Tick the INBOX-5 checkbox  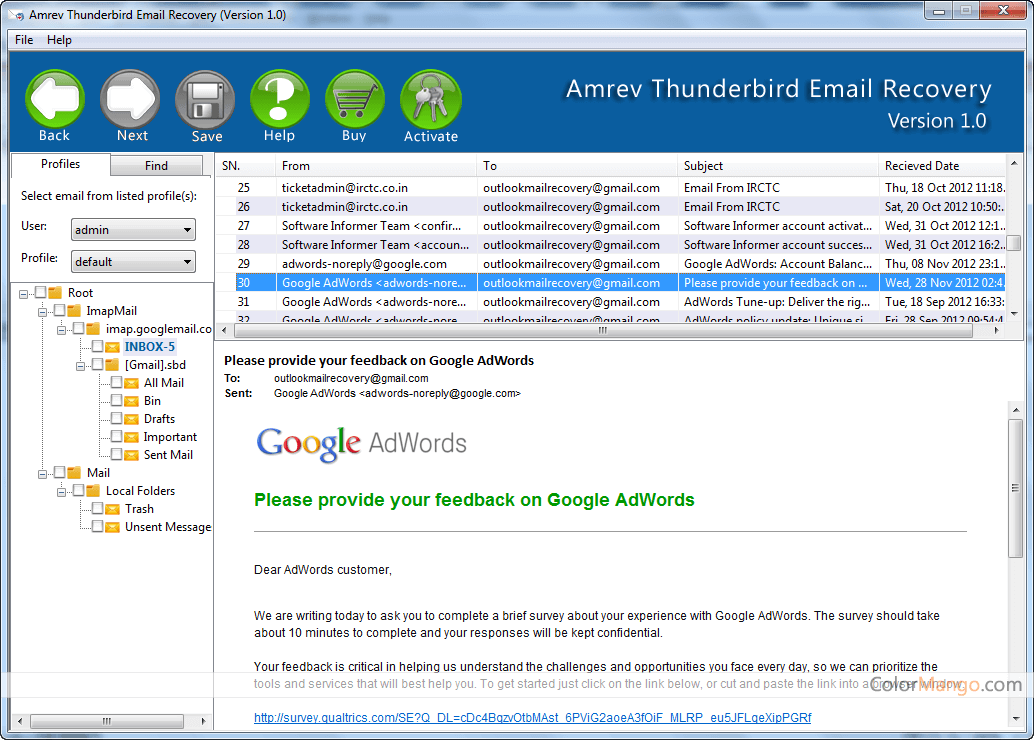[97, 347]
